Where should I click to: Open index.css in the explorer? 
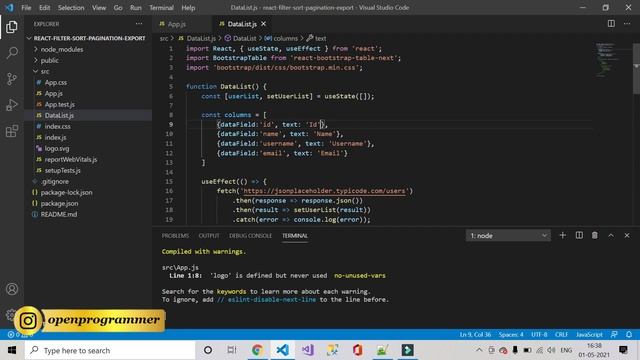coord(57,127)
